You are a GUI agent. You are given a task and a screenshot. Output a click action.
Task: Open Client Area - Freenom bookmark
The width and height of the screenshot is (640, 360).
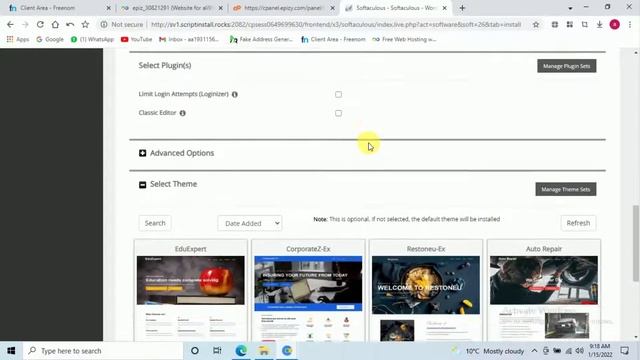(333, 39)
